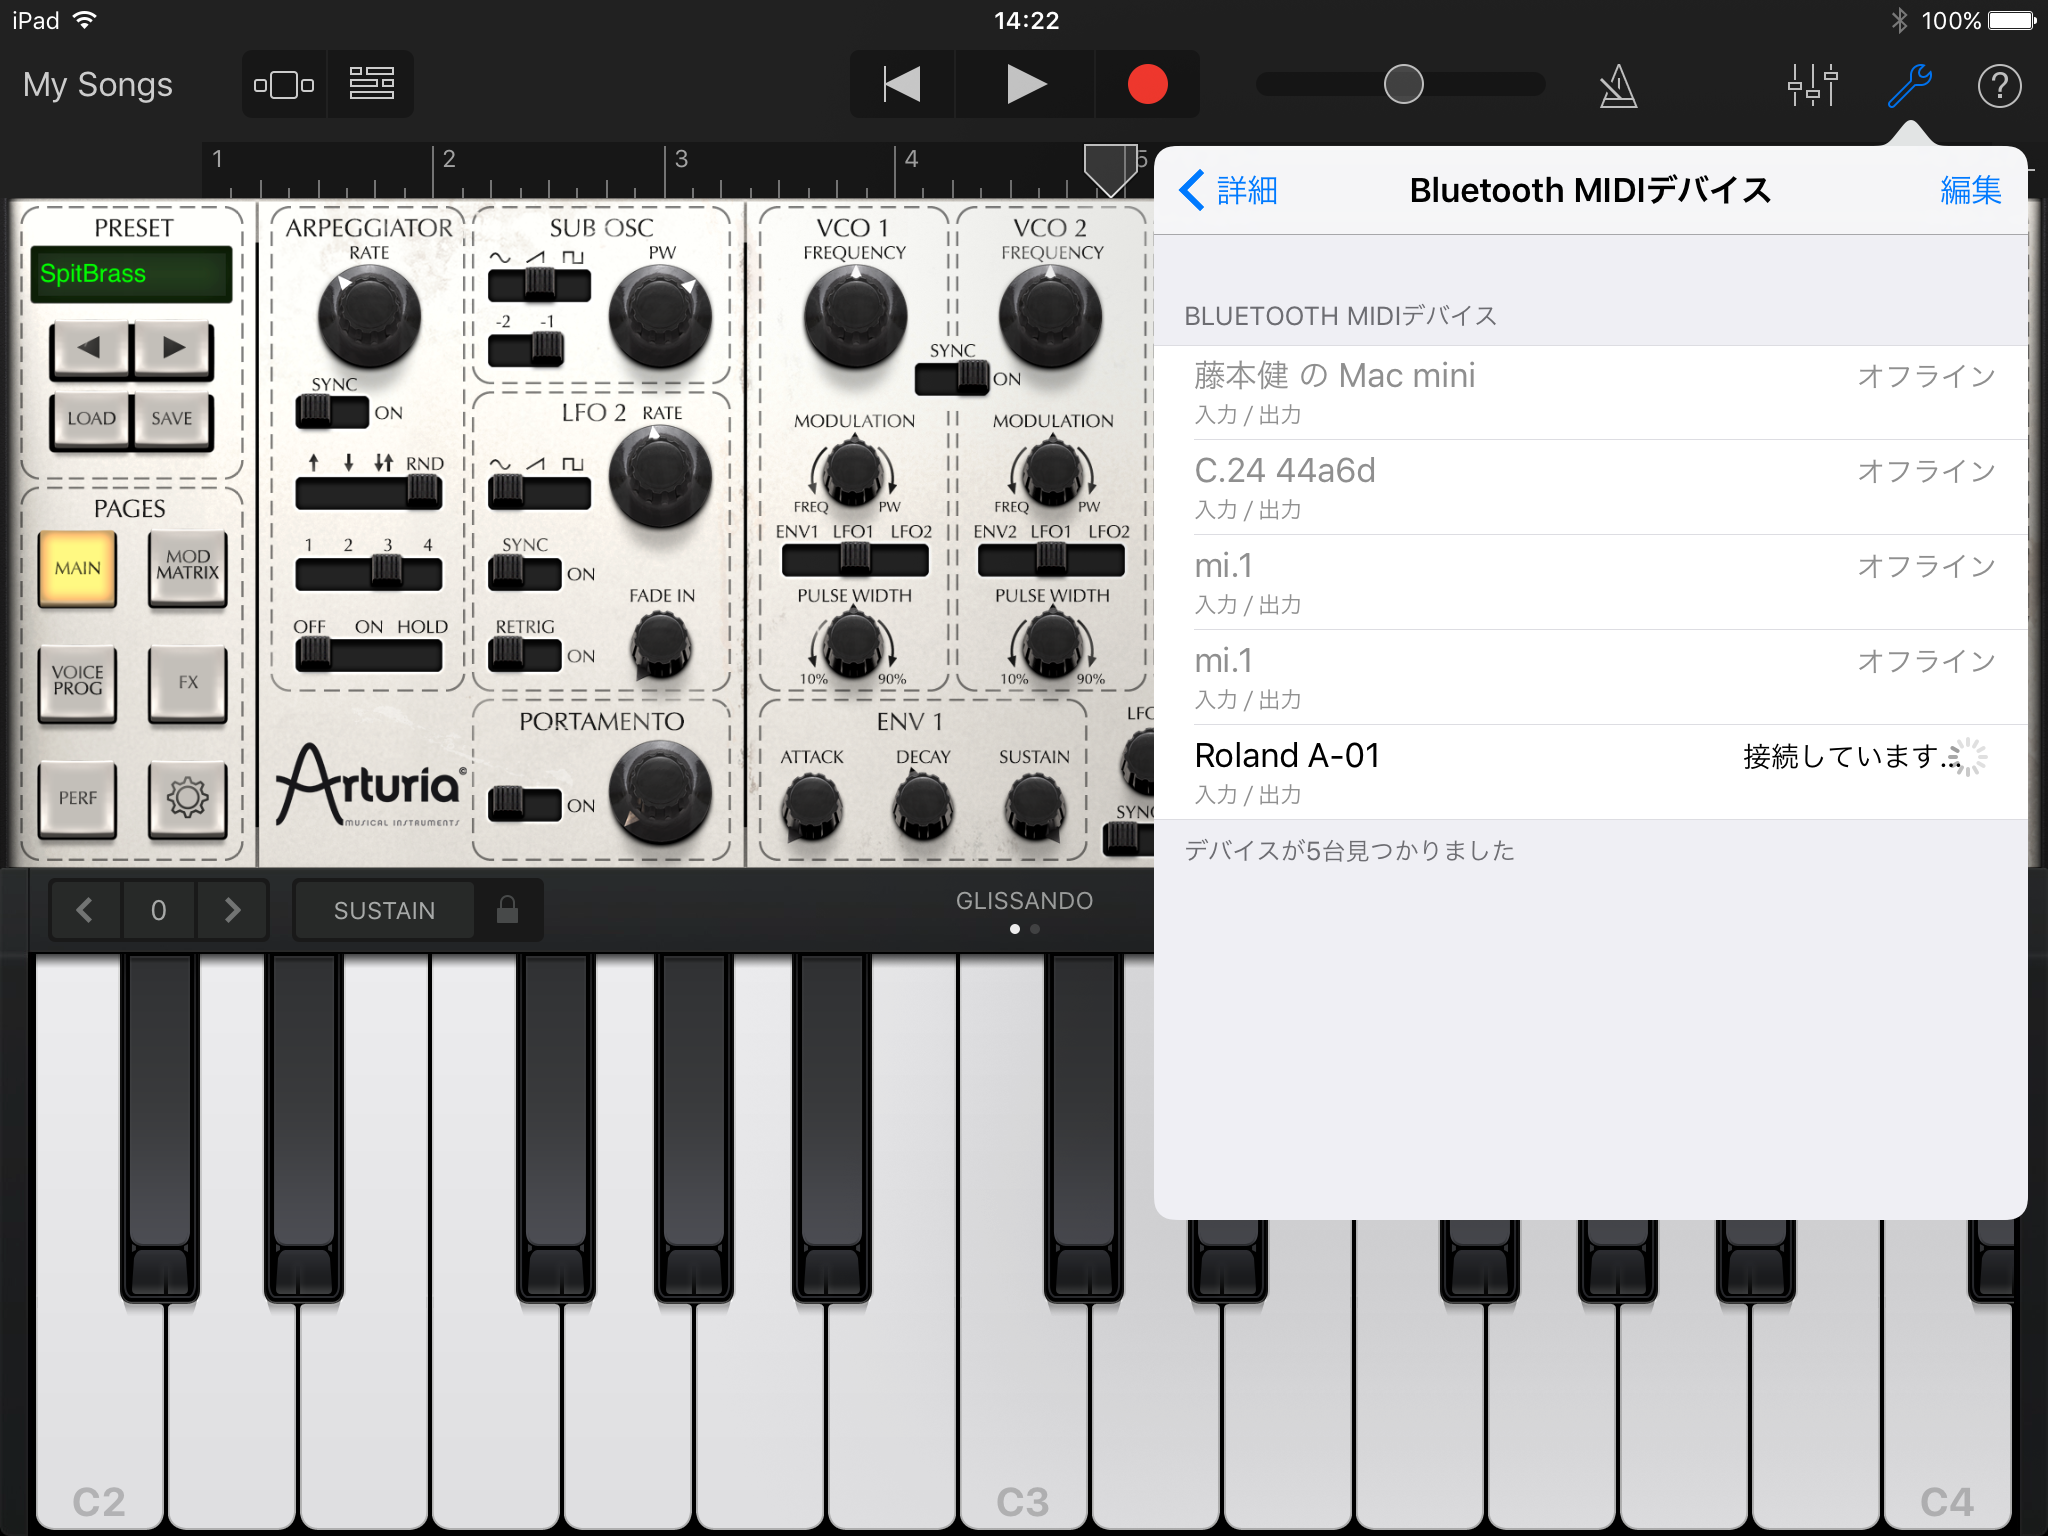The height and width of the screenshot is (1536, 2048).
Task: Click arpeggiator octave range switch
Action: 369,573
